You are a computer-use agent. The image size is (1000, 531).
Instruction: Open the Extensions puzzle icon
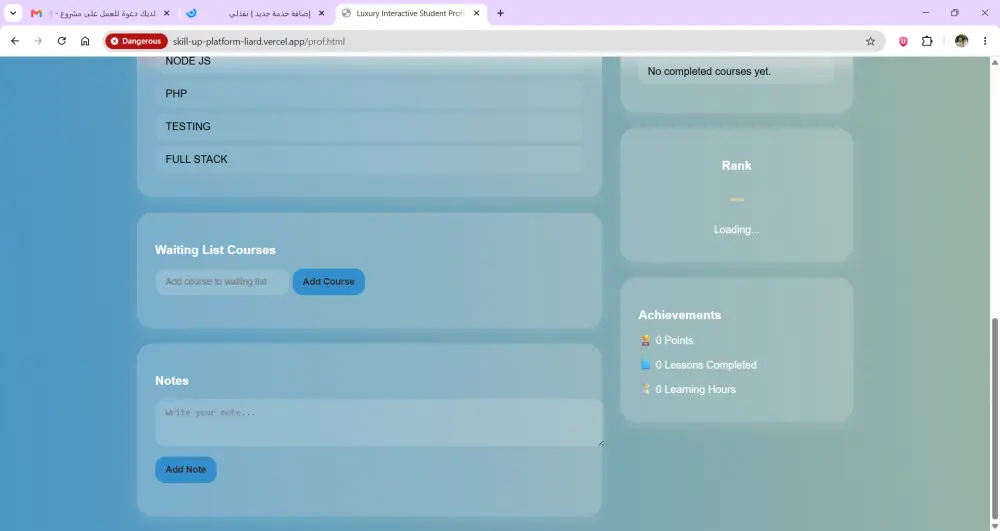coord(927,41)
